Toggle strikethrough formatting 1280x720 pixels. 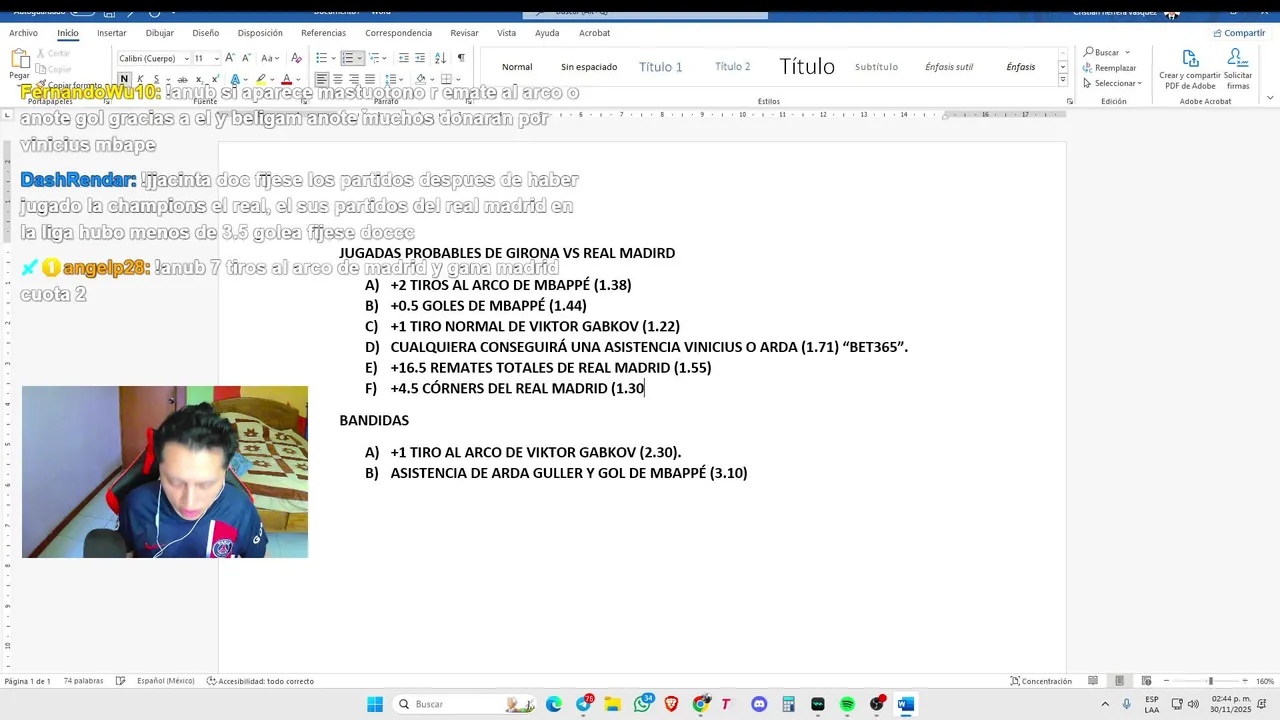tap(182, 79)
